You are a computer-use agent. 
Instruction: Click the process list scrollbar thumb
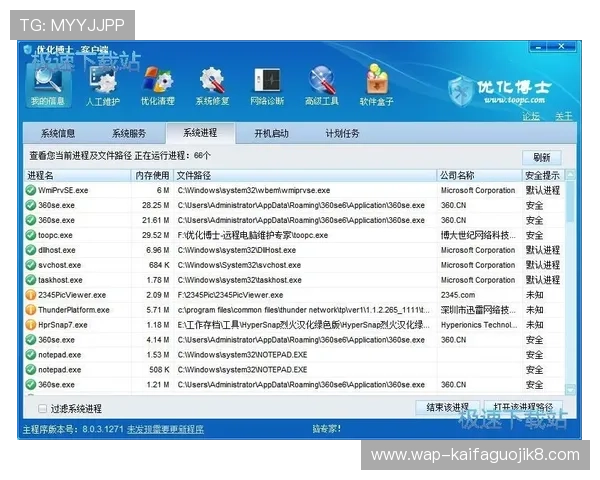coord(570,201)
